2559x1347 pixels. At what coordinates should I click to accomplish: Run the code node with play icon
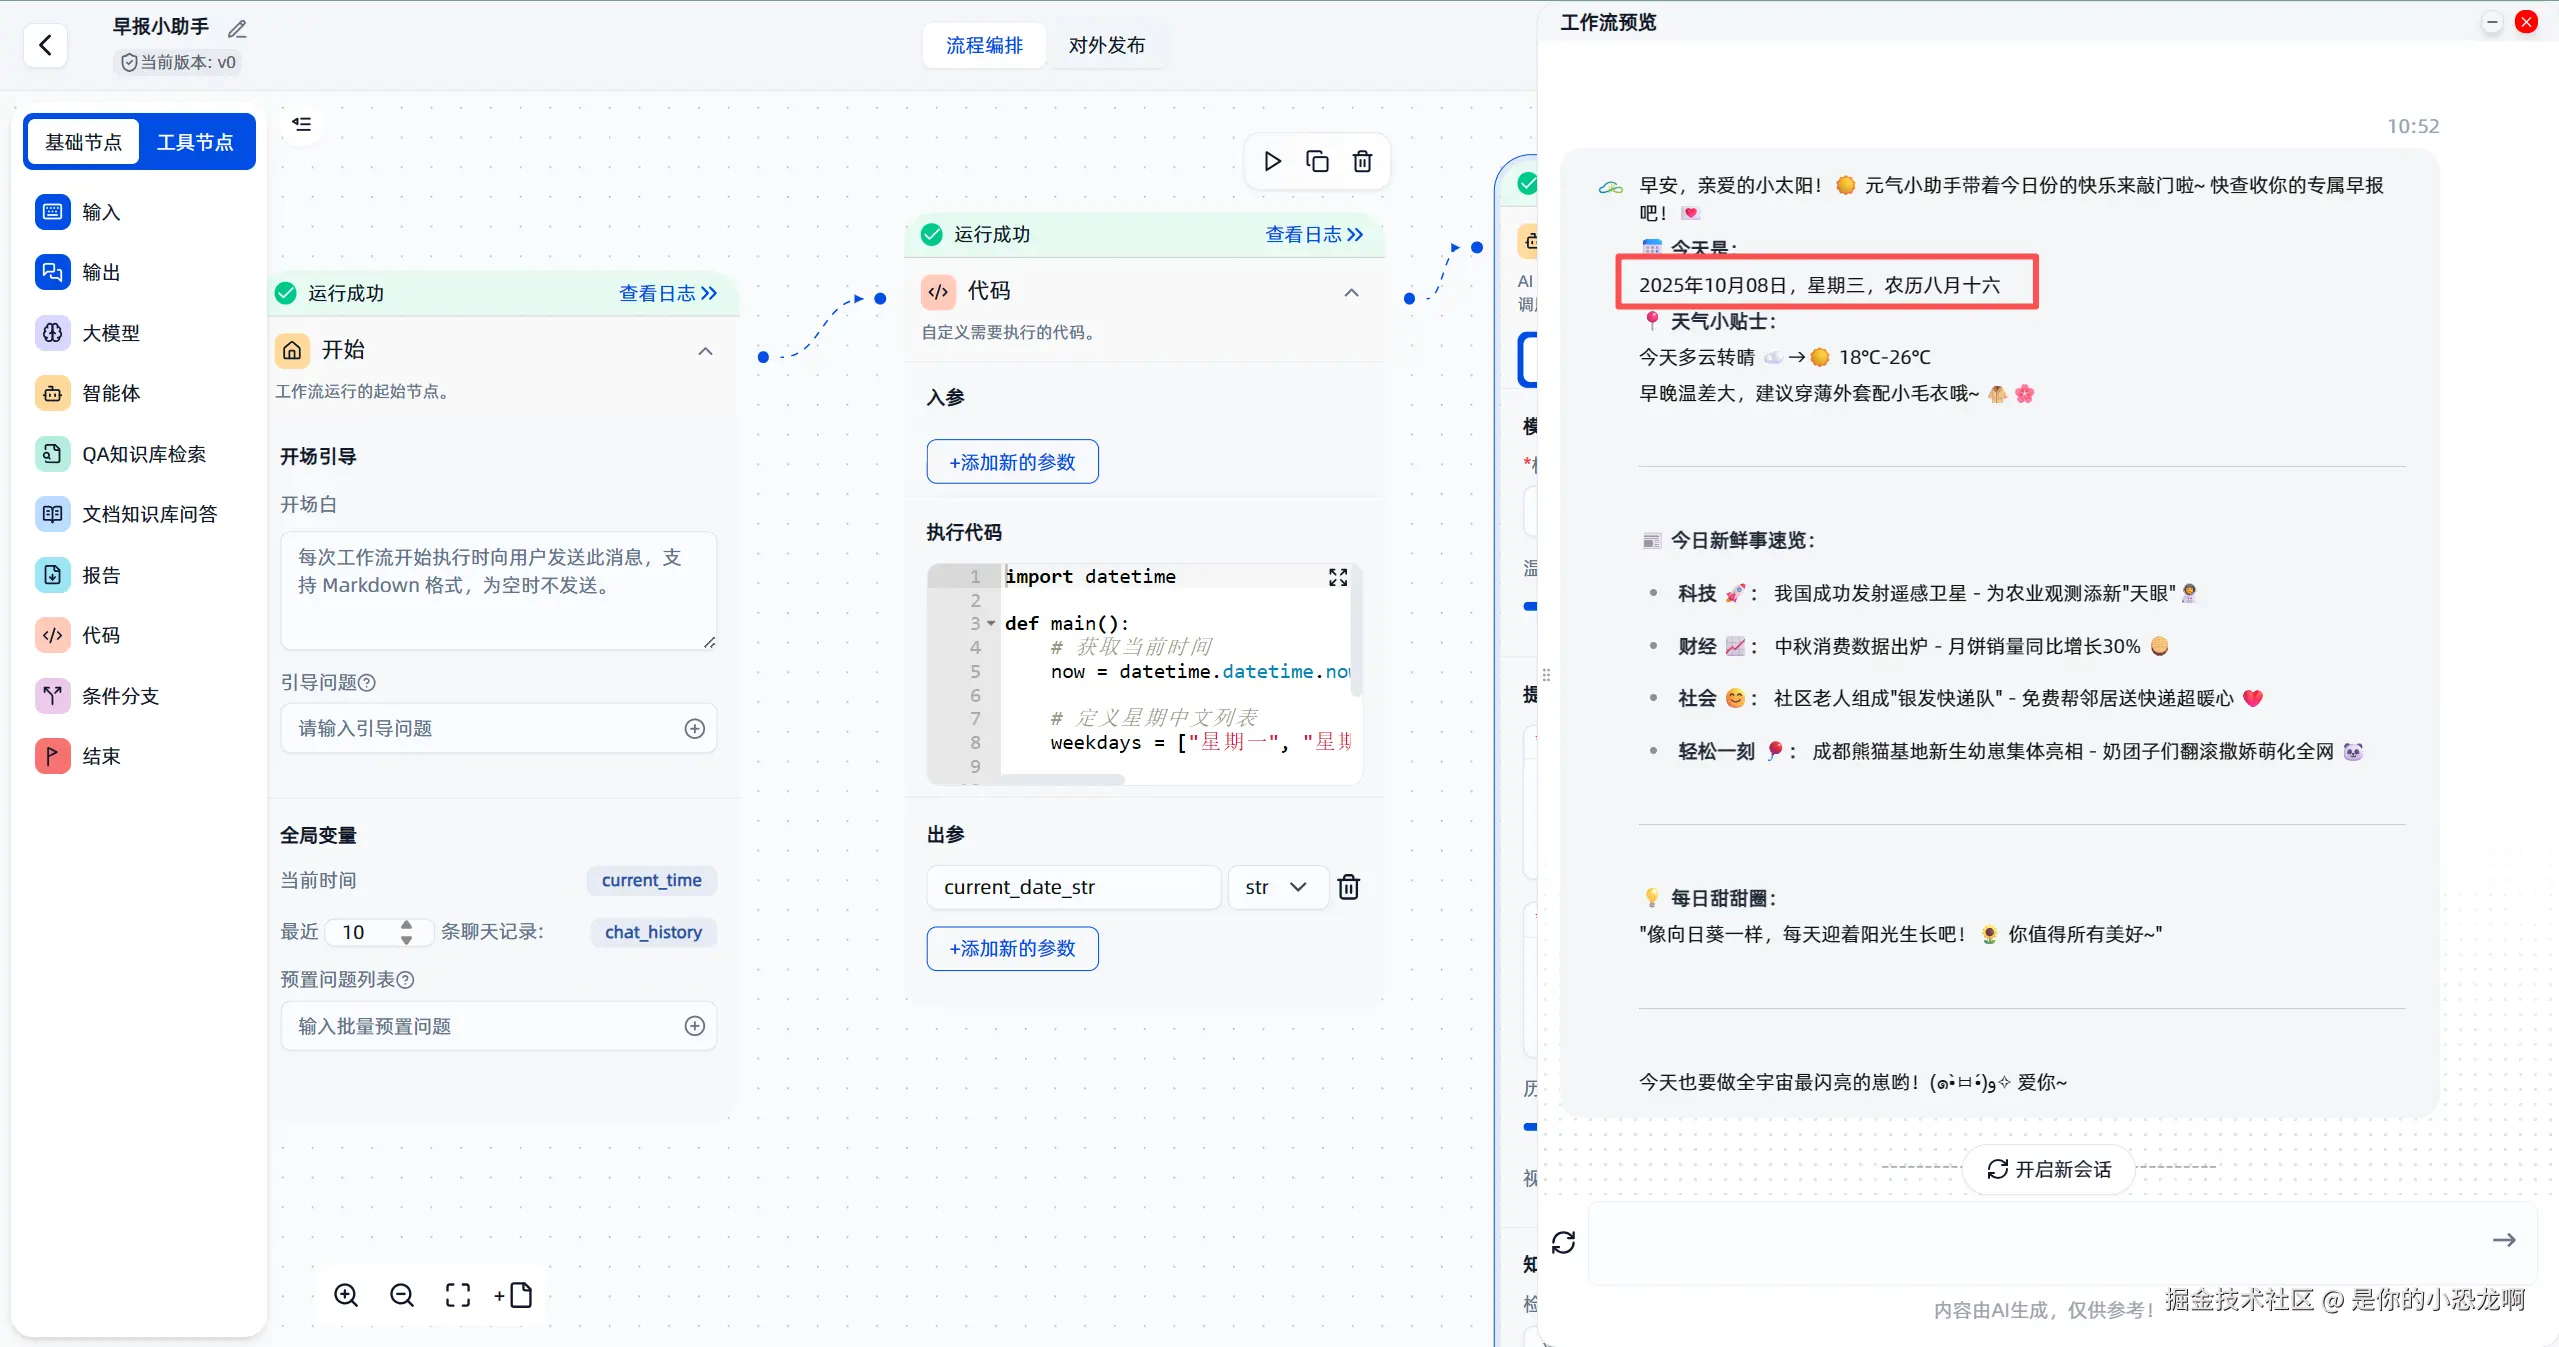1272,161
